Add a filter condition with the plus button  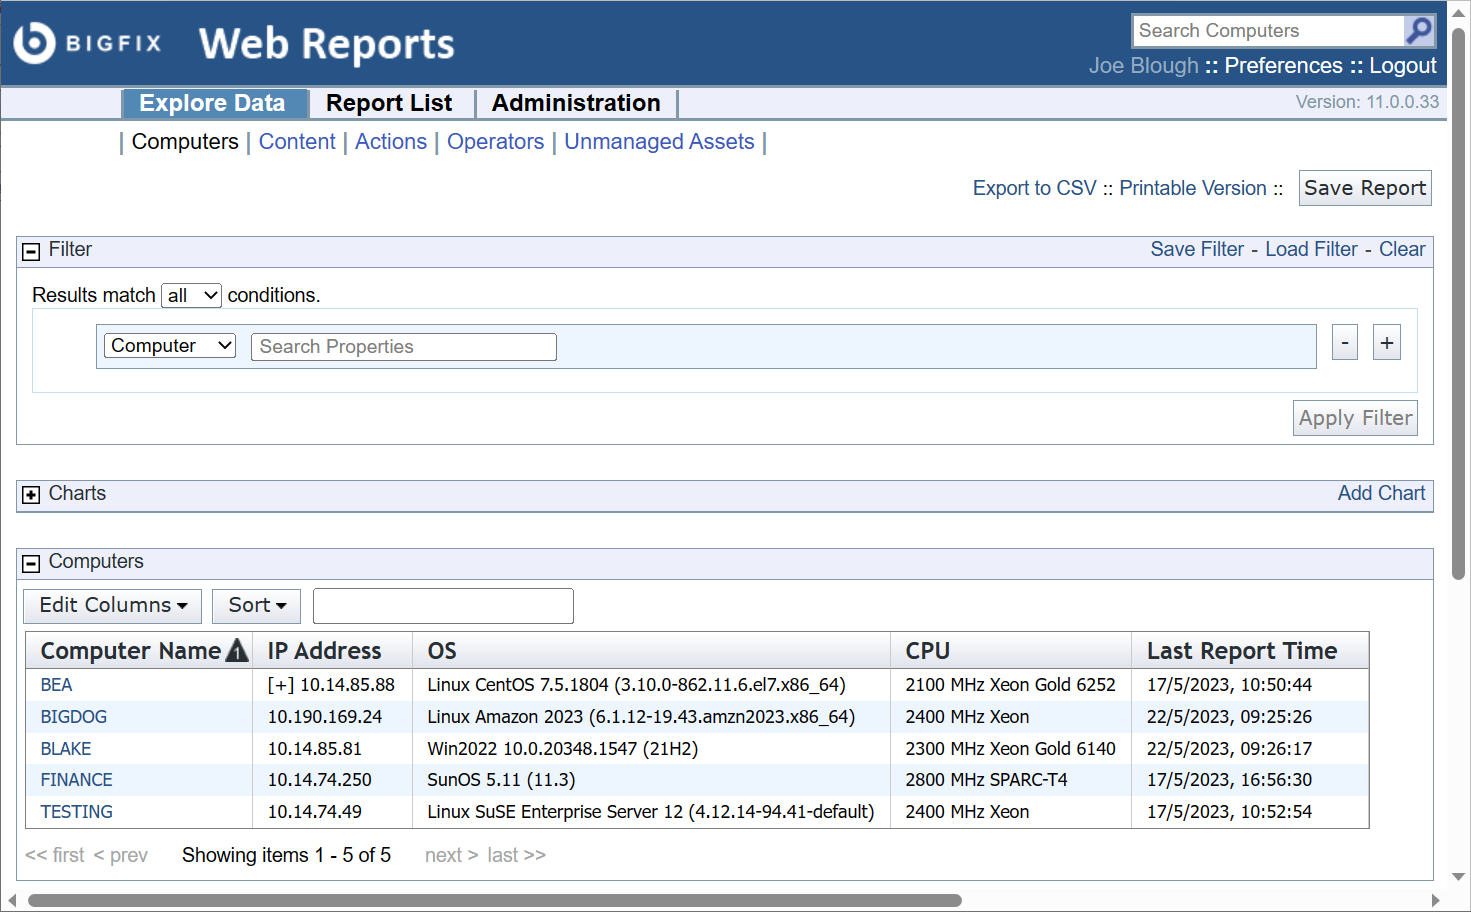click(1386, 342)
